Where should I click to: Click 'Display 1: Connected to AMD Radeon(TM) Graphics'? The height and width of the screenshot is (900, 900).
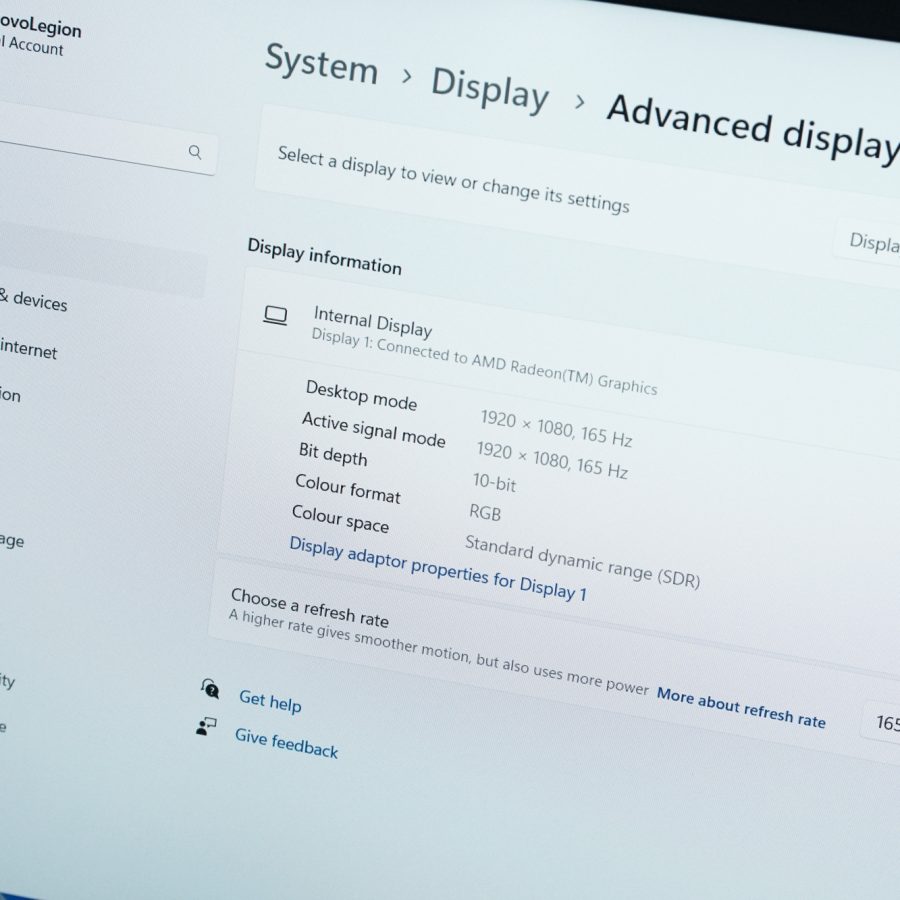click(x=484, y=362)
